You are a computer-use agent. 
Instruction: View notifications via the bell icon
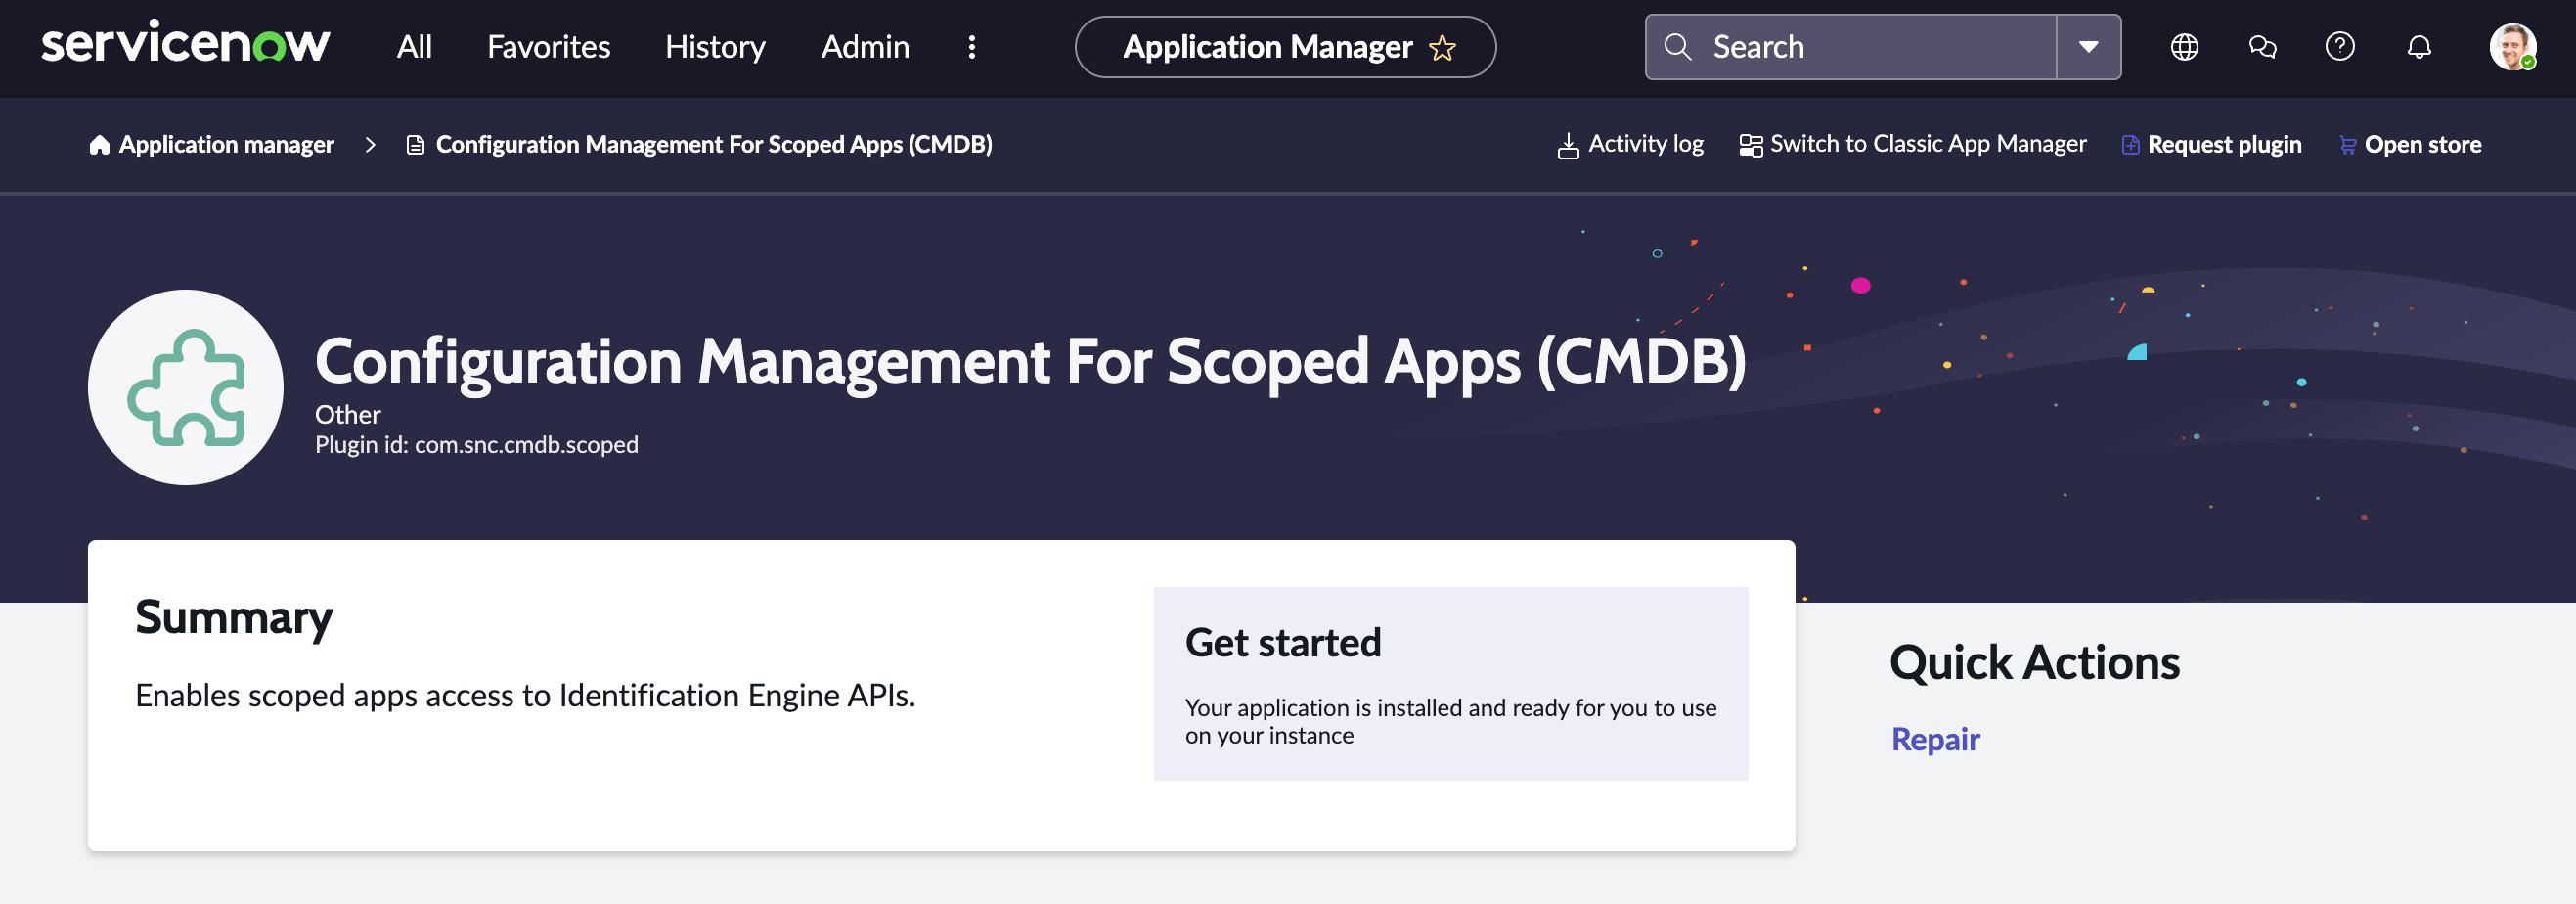(x=2419, y=46)
